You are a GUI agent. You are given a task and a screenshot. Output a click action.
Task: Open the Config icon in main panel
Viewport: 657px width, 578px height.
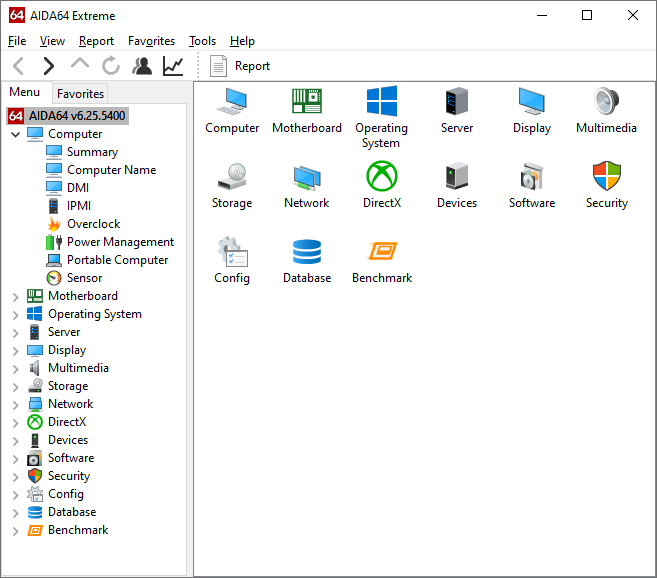[x=232, y=252]
